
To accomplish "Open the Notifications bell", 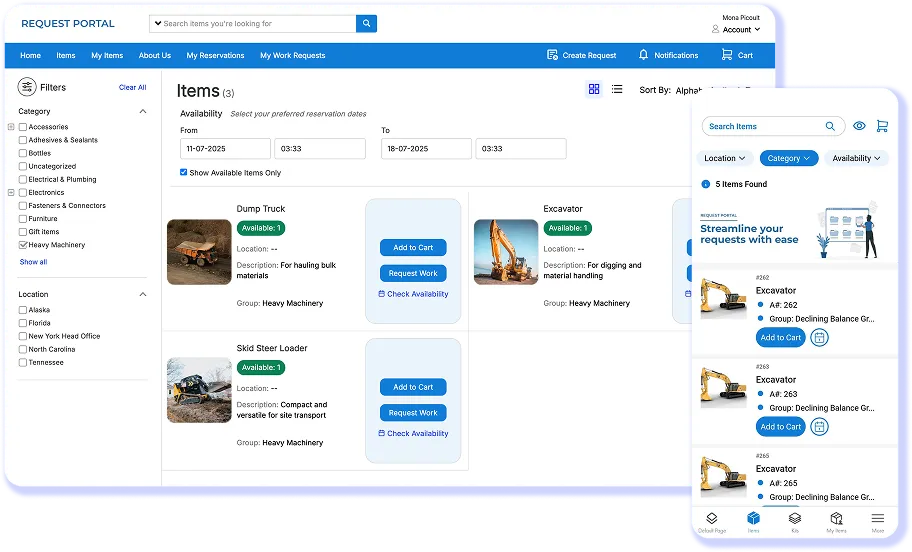I will pyautogui.click(x=668, y=56).
